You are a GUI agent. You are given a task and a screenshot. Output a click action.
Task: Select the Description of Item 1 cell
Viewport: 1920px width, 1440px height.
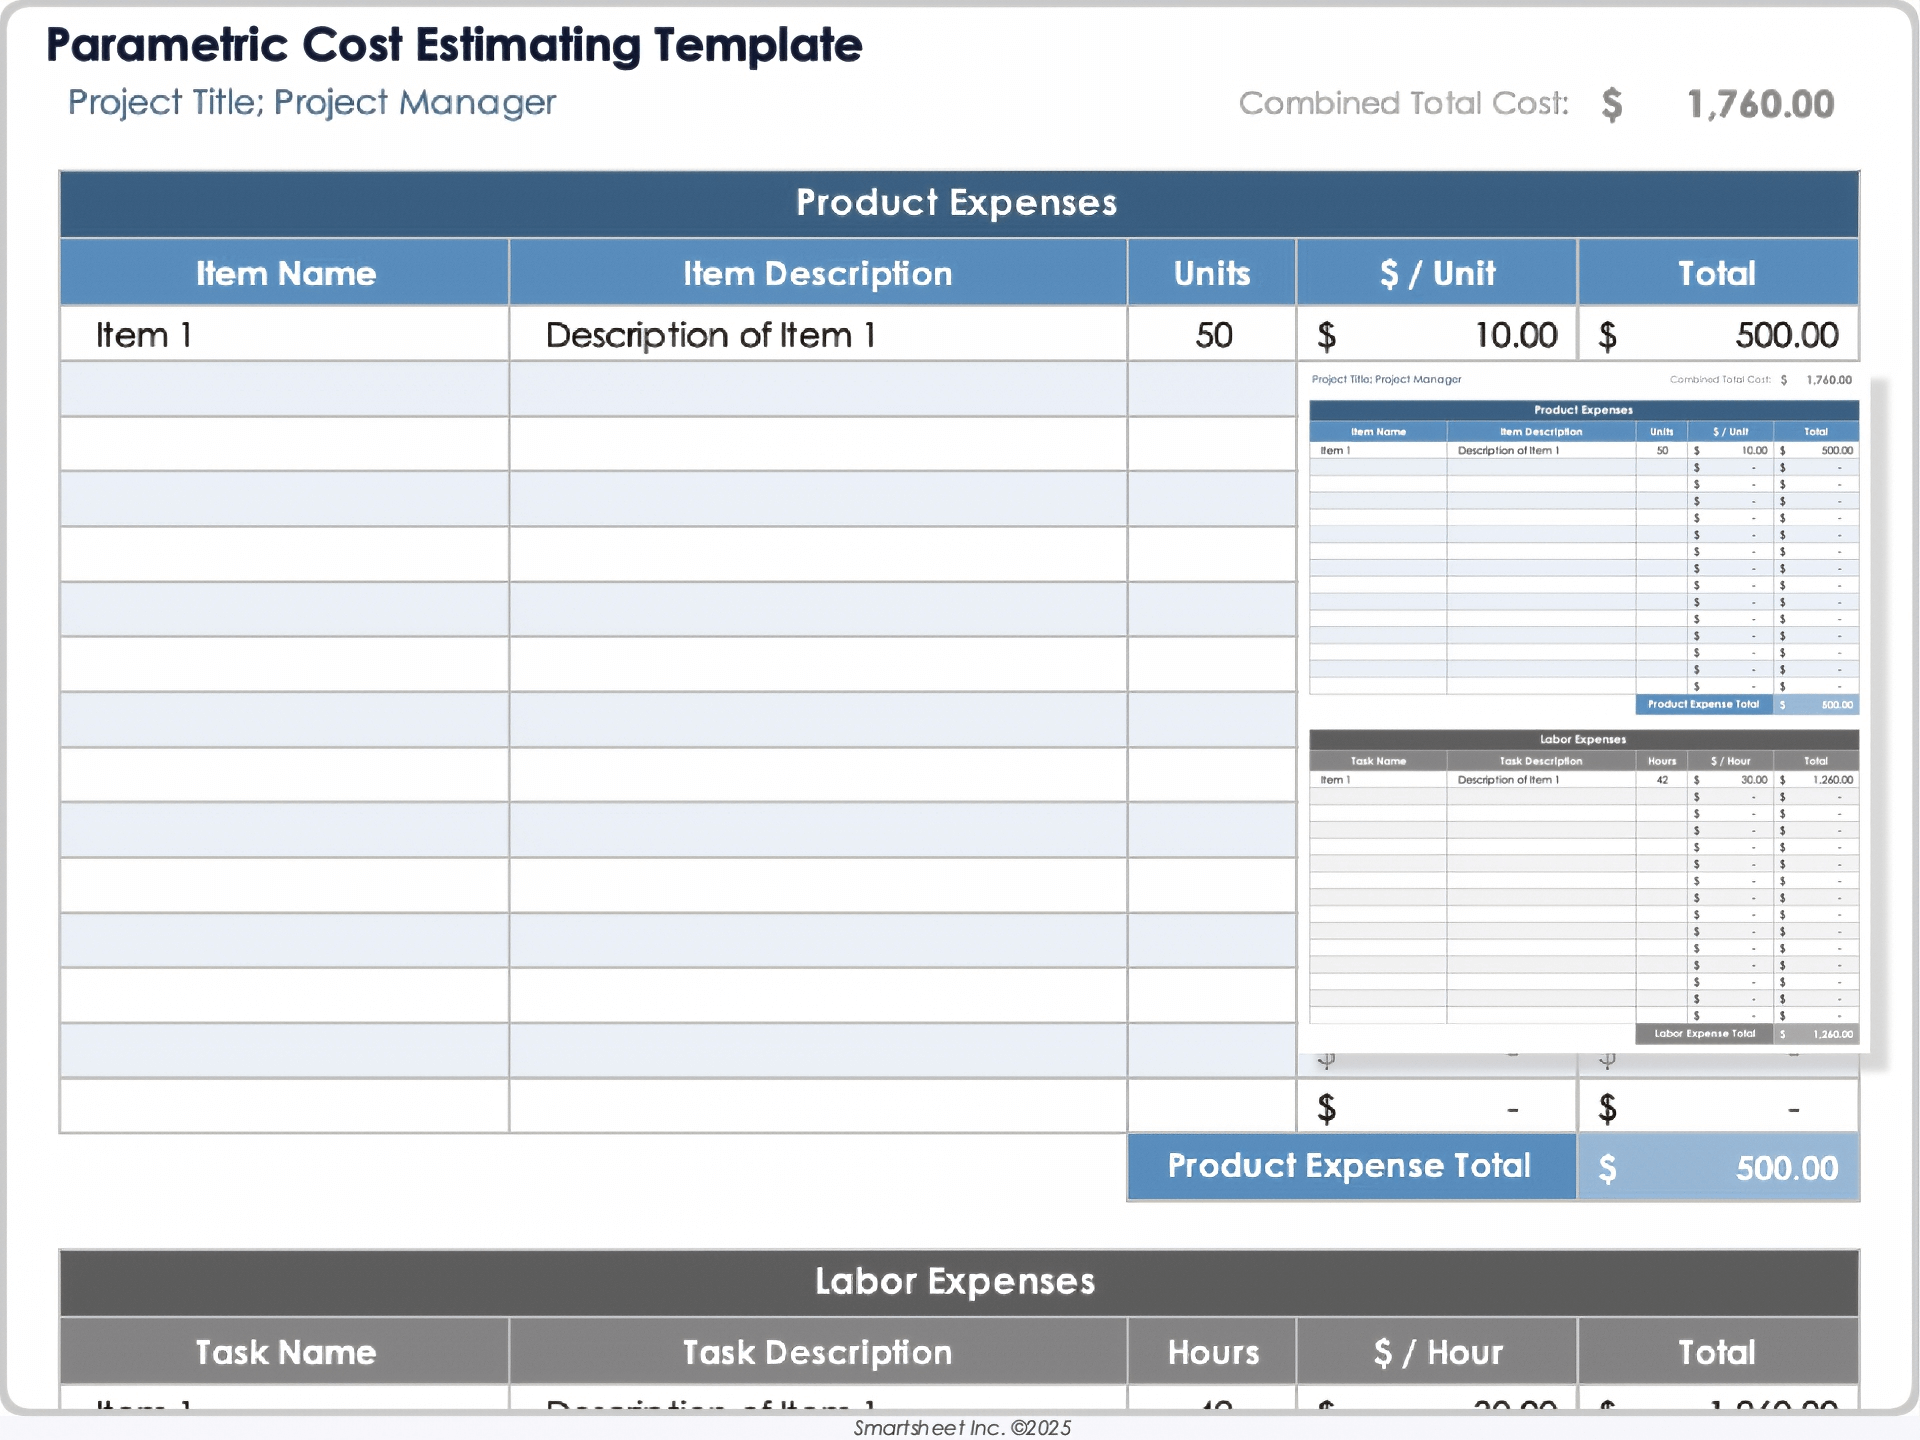[x=816, y=335]
